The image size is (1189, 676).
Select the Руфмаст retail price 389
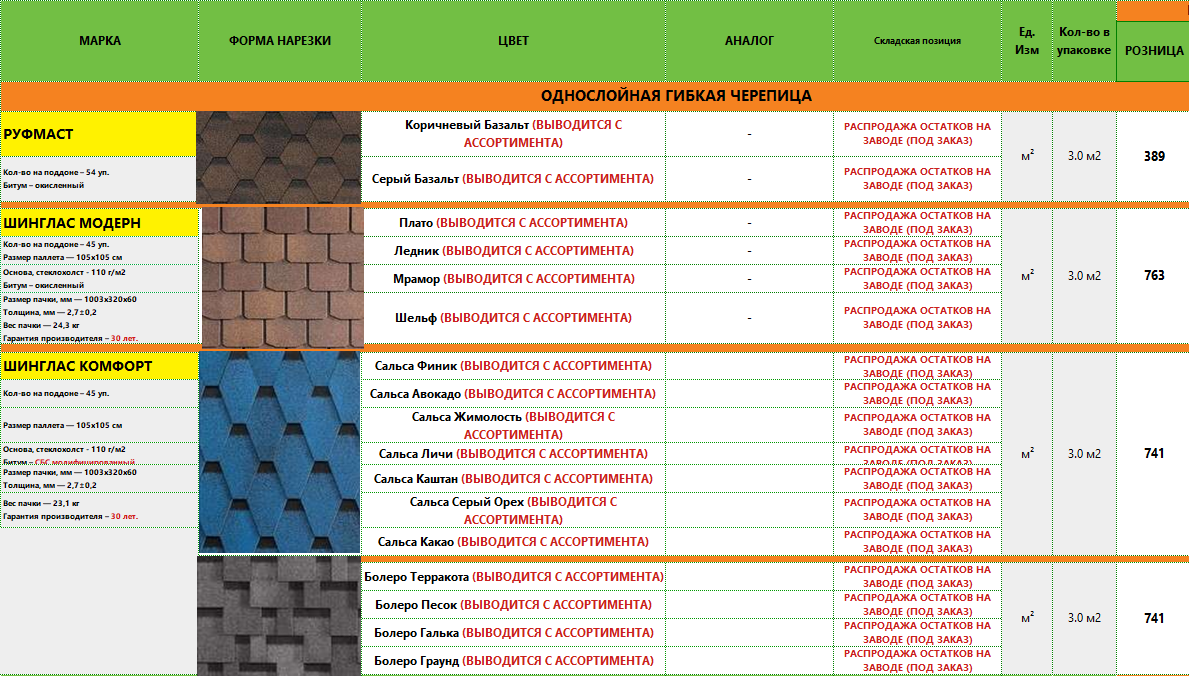coord(1153,157)
